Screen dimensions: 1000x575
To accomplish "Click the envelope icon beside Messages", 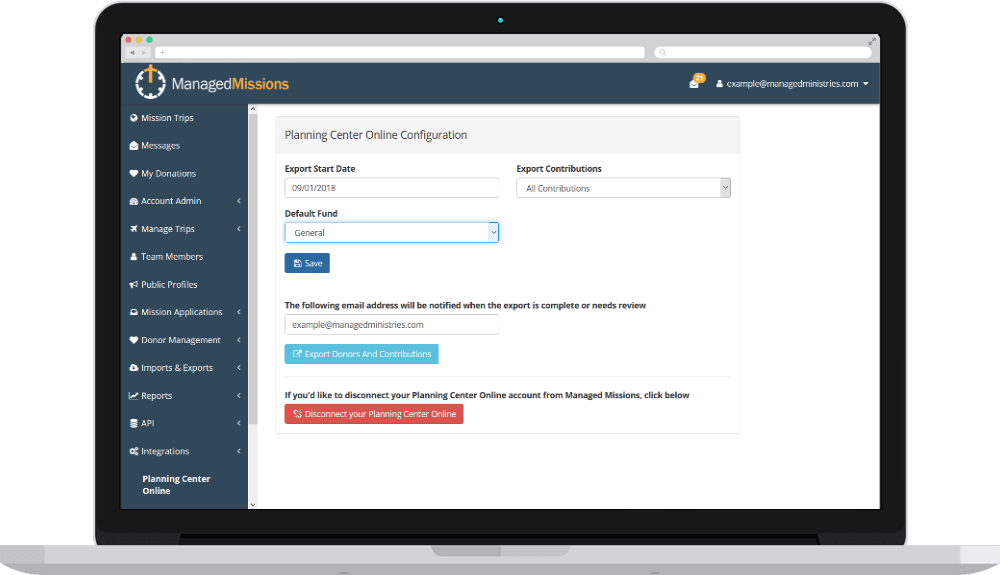I will pyautogui.click(x=133, y=145).
